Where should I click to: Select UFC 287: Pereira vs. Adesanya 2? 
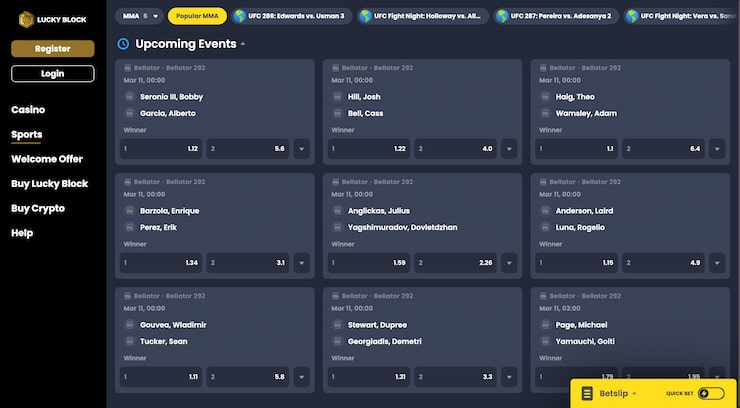coord(556,16)
